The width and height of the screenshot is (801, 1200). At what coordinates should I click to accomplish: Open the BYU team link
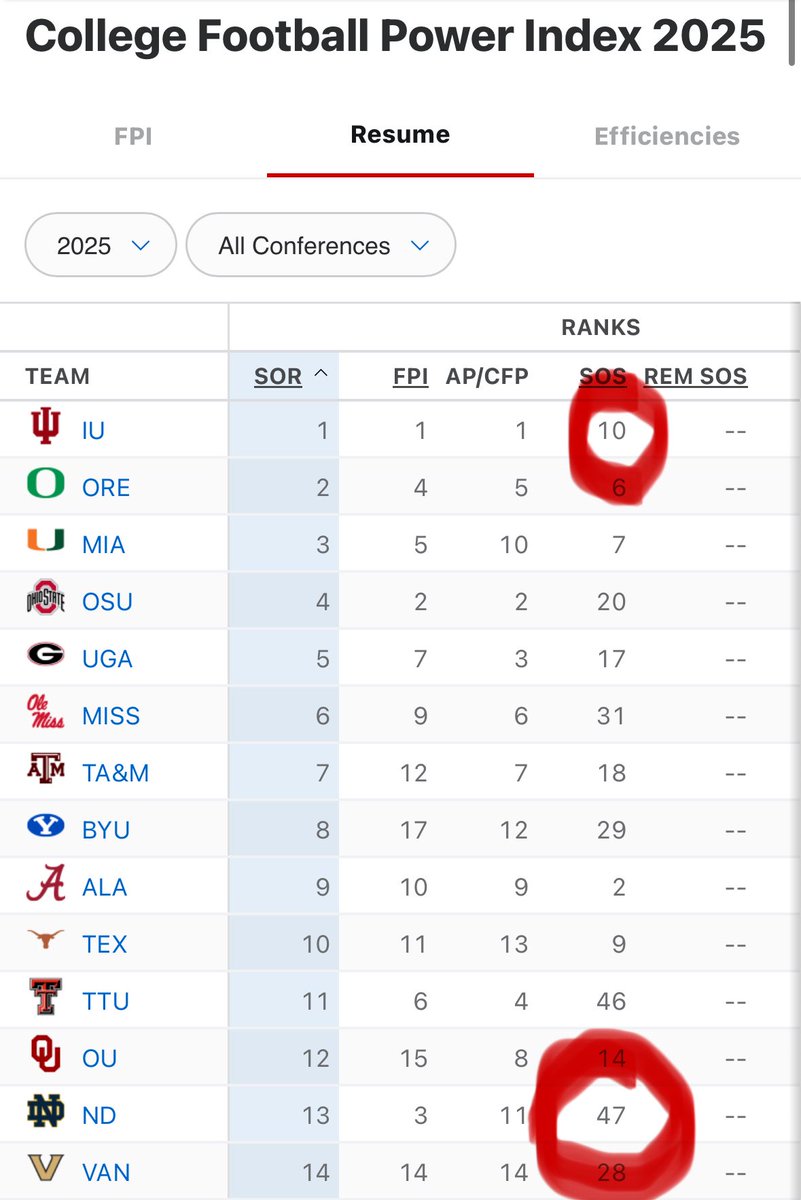point(106,829)
